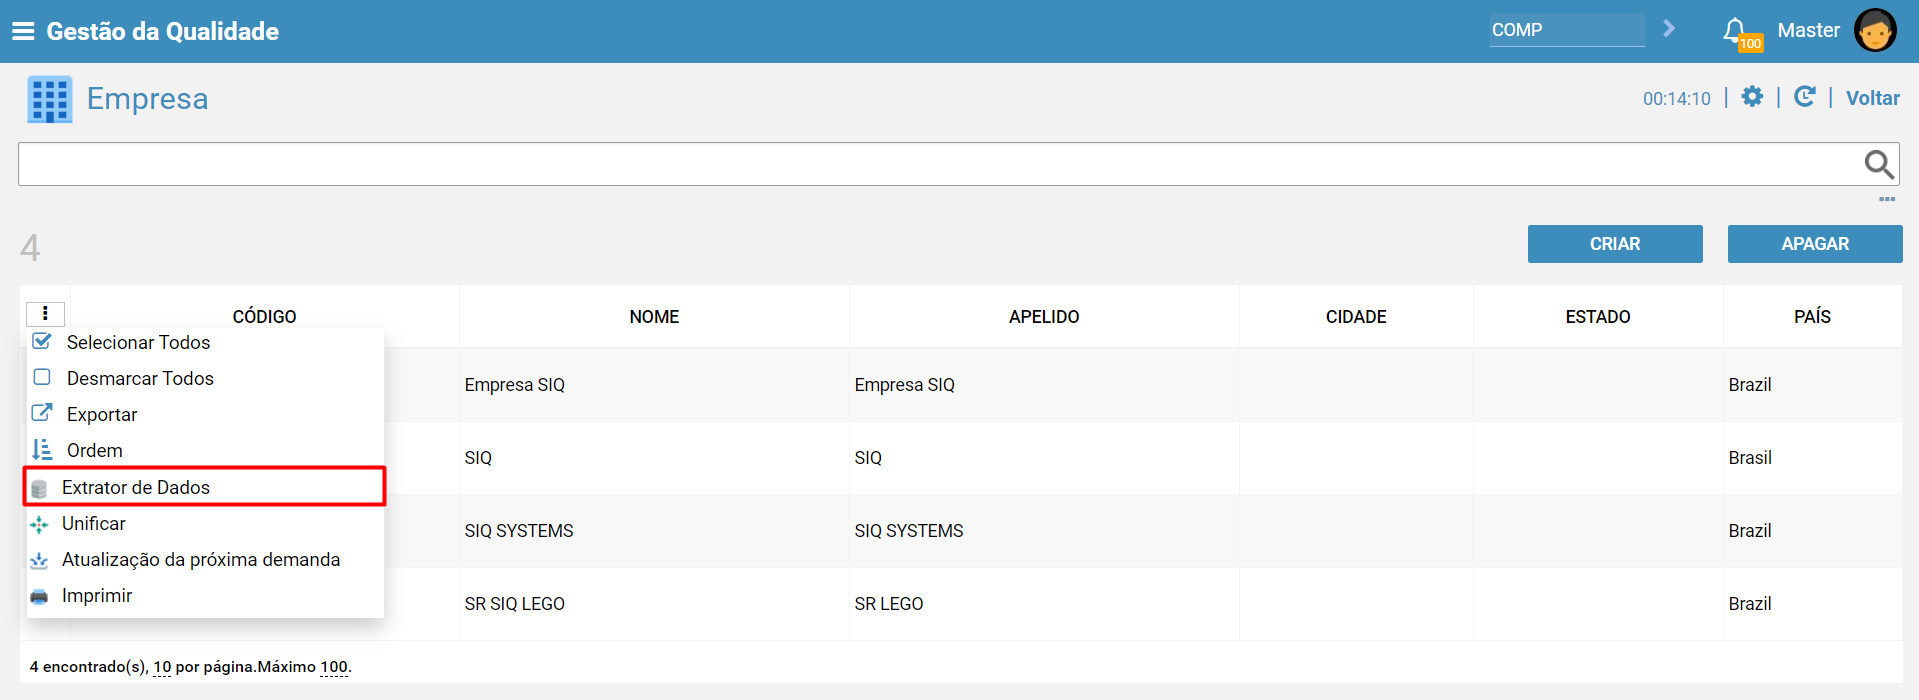Click the Voltar link
Screen dimensions: 1919x700
click(x=1872, y=98)
